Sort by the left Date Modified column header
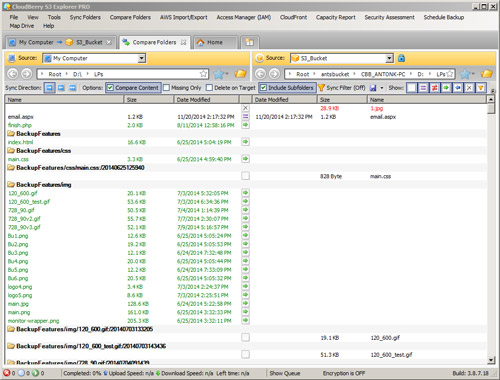 pos(206,99)
